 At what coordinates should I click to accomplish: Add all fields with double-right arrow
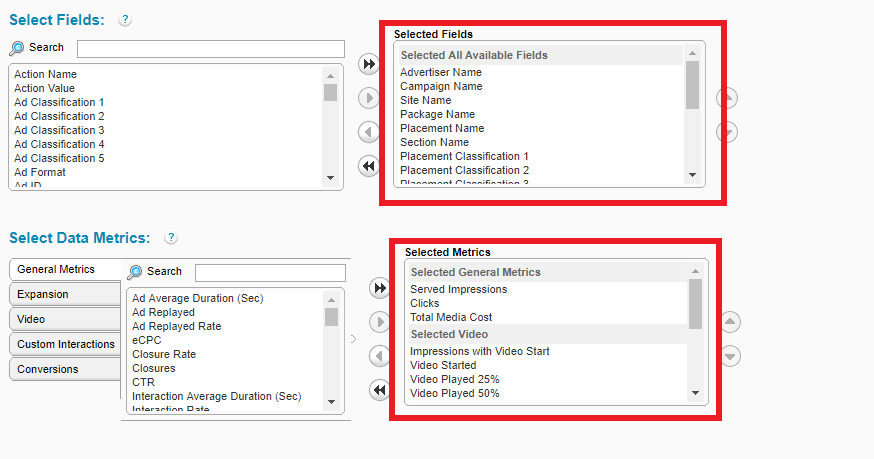pyautogui.click(x=368, y=64)
